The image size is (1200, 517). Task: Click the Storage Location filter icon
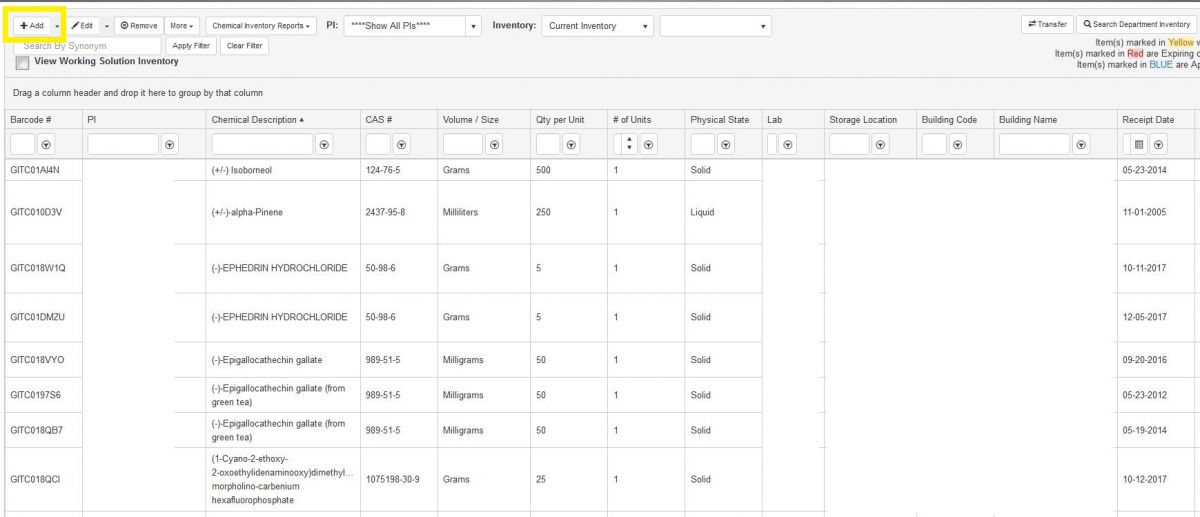point(880,145)
